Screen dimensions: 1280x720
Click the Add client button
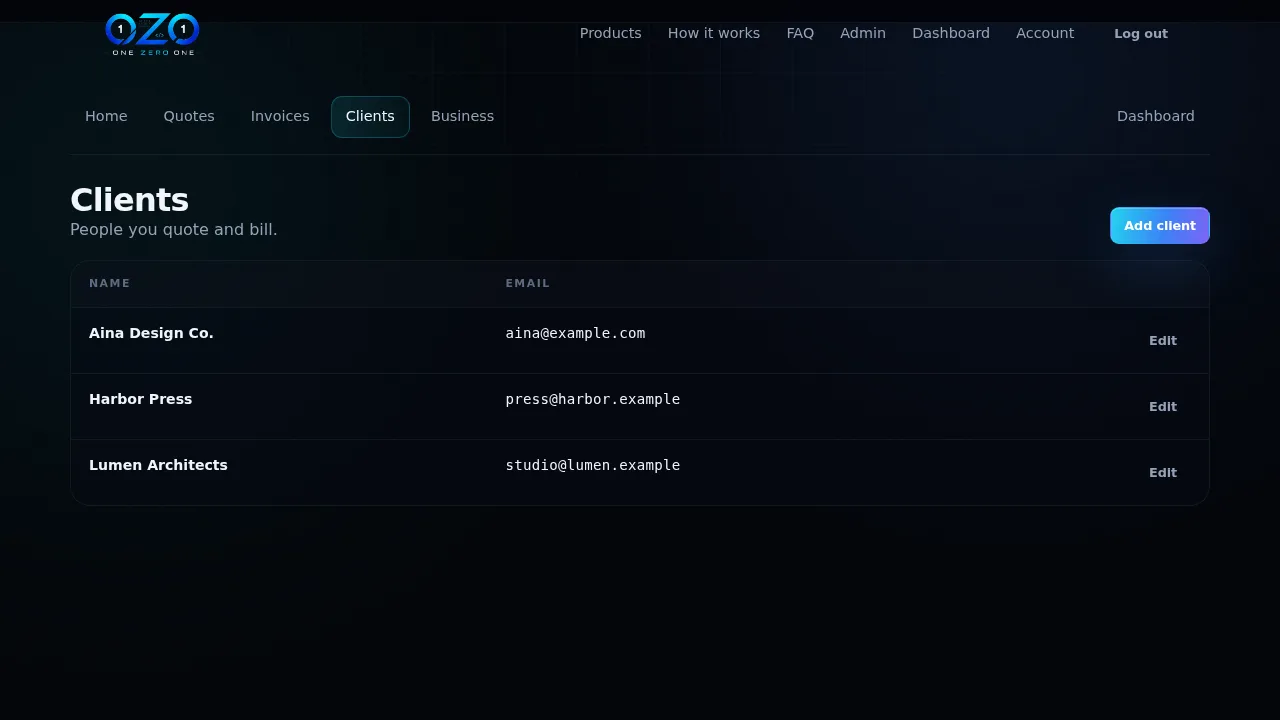(1160, 226)
